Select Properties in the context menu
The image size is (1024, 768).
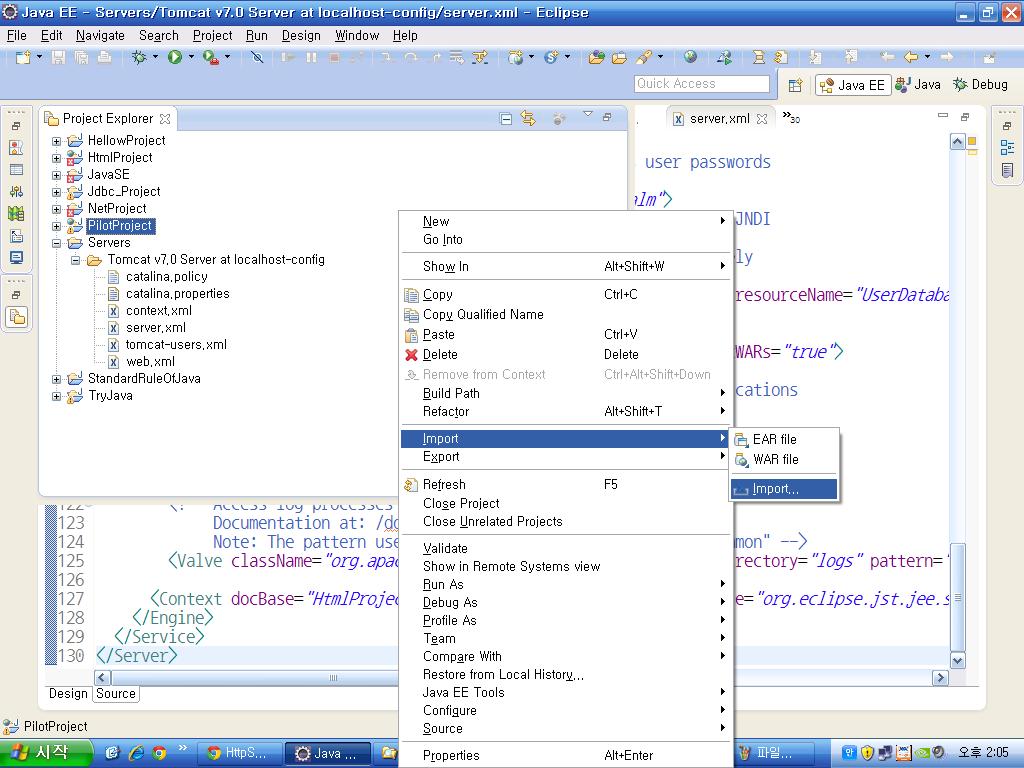click(x=565, y=756)
